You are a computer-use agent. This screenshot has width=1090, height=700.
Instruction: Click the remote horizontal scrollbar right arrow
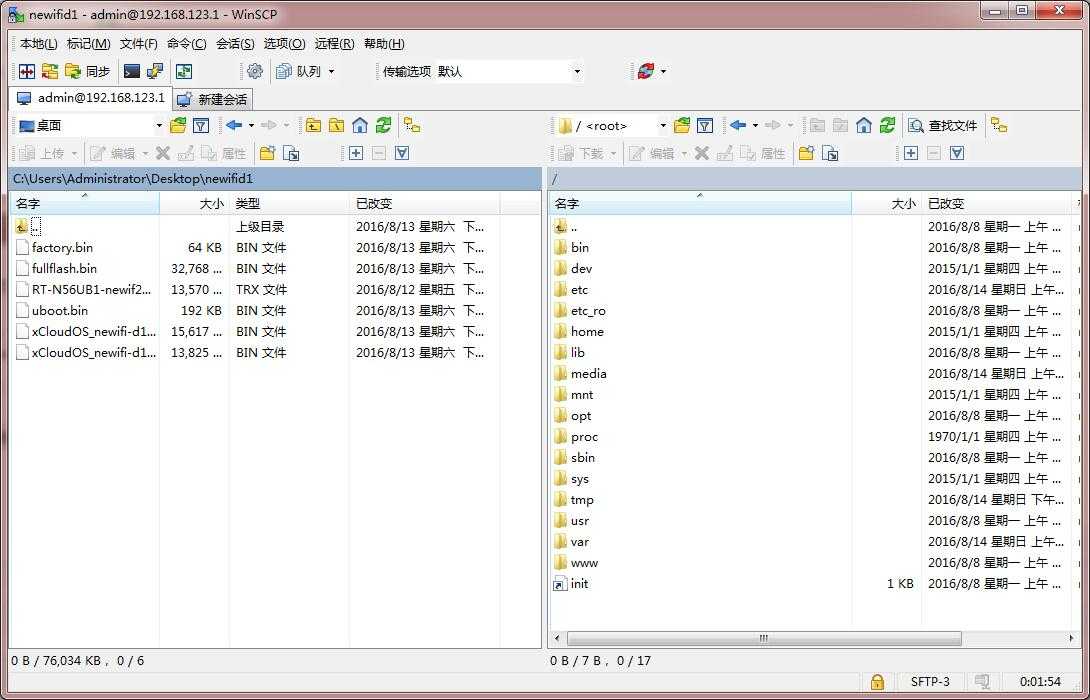pyautogui.click(x=1071, y=638)
